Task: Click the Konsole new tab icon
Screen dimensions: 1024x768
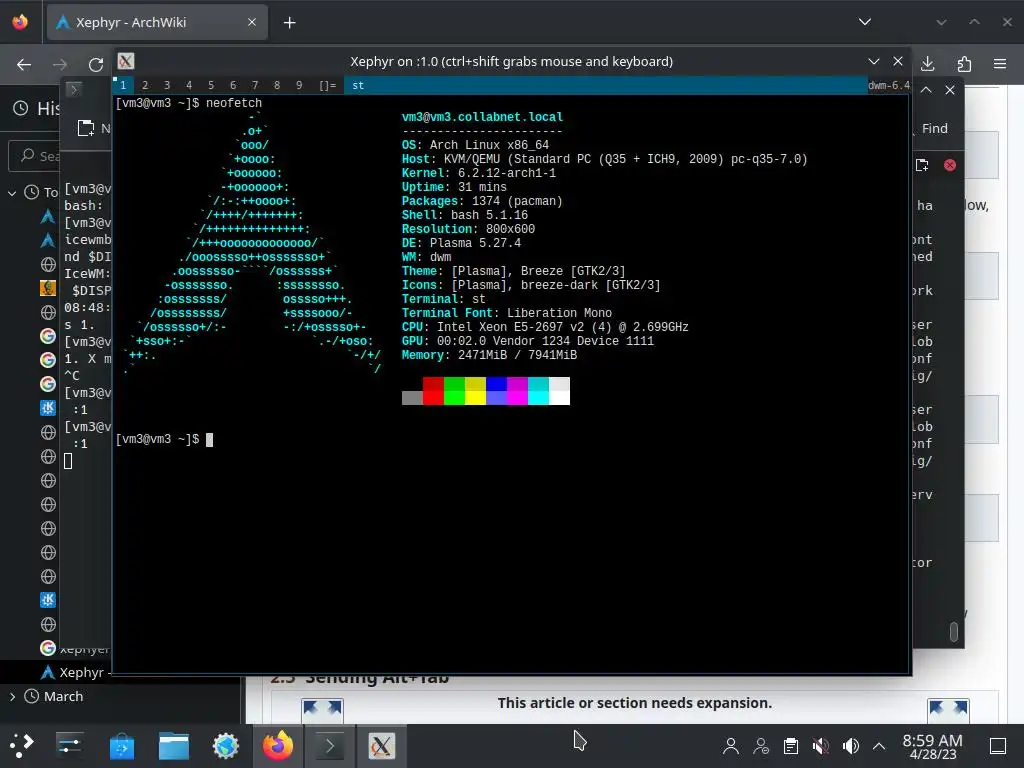Action: [921, 165]
